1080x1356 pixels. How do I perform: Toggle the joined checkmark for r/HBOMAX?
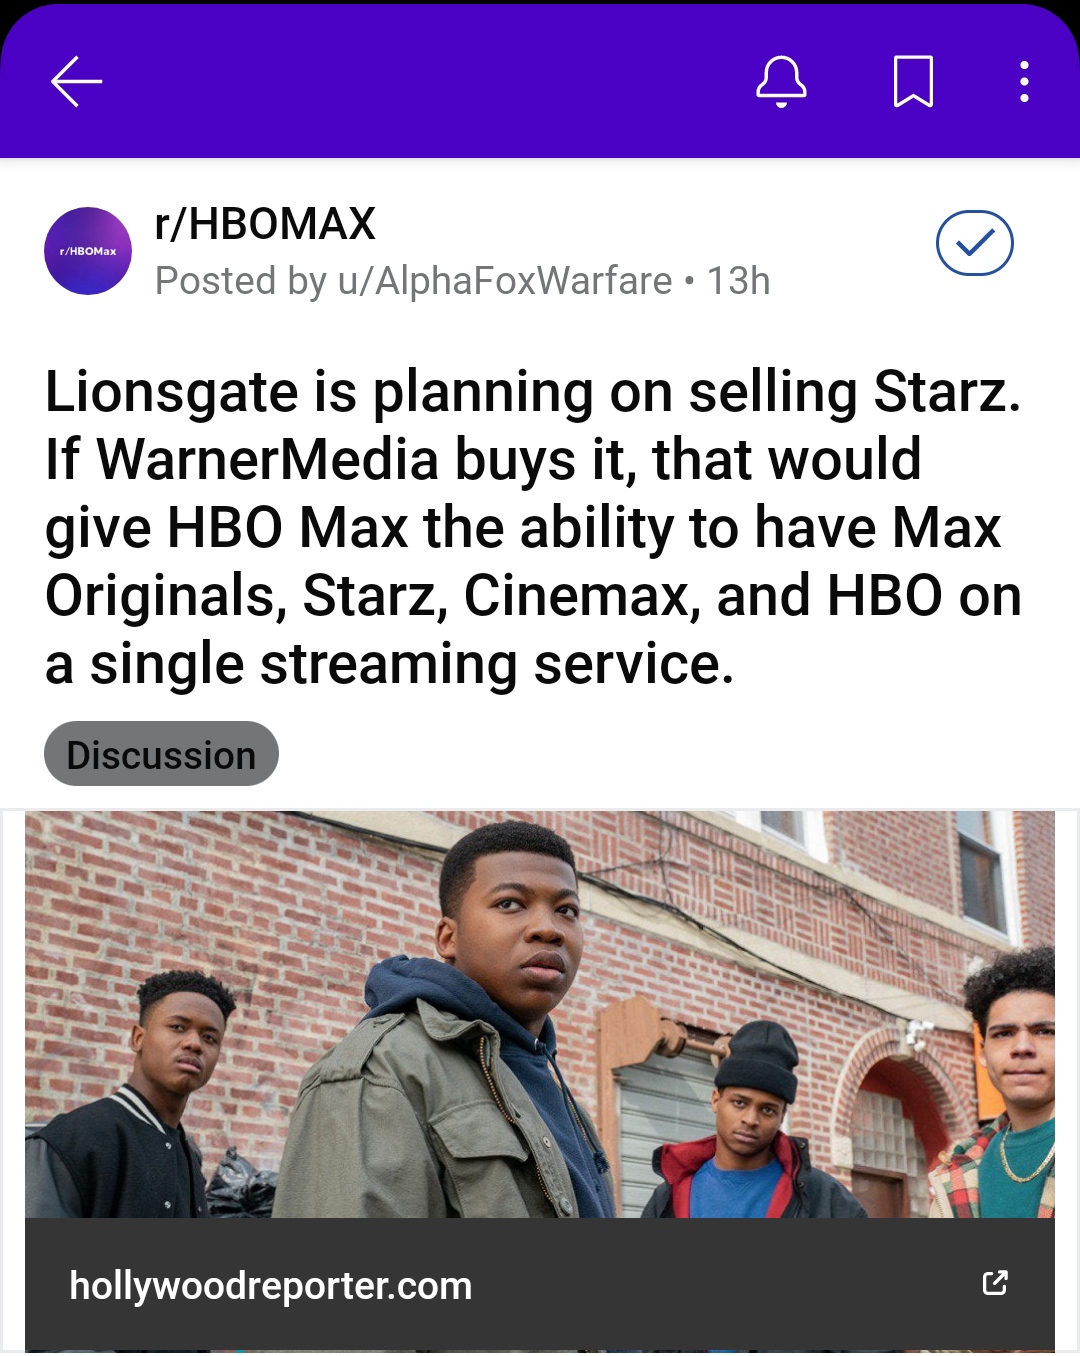click(x=974, y=243)
